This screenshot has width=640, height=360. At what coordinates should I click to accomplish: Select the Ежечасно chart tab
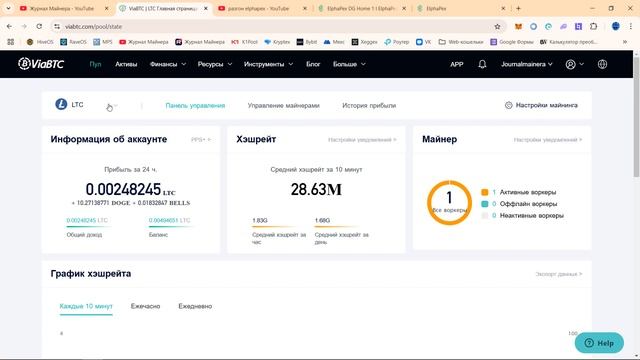click(x=145, y=306)
